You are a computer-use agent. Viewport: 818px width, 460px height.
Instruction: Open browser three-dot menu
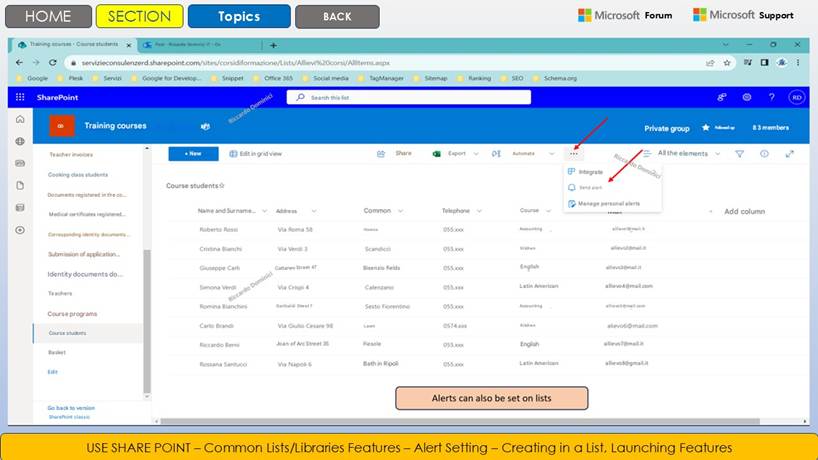click(798, 63)
